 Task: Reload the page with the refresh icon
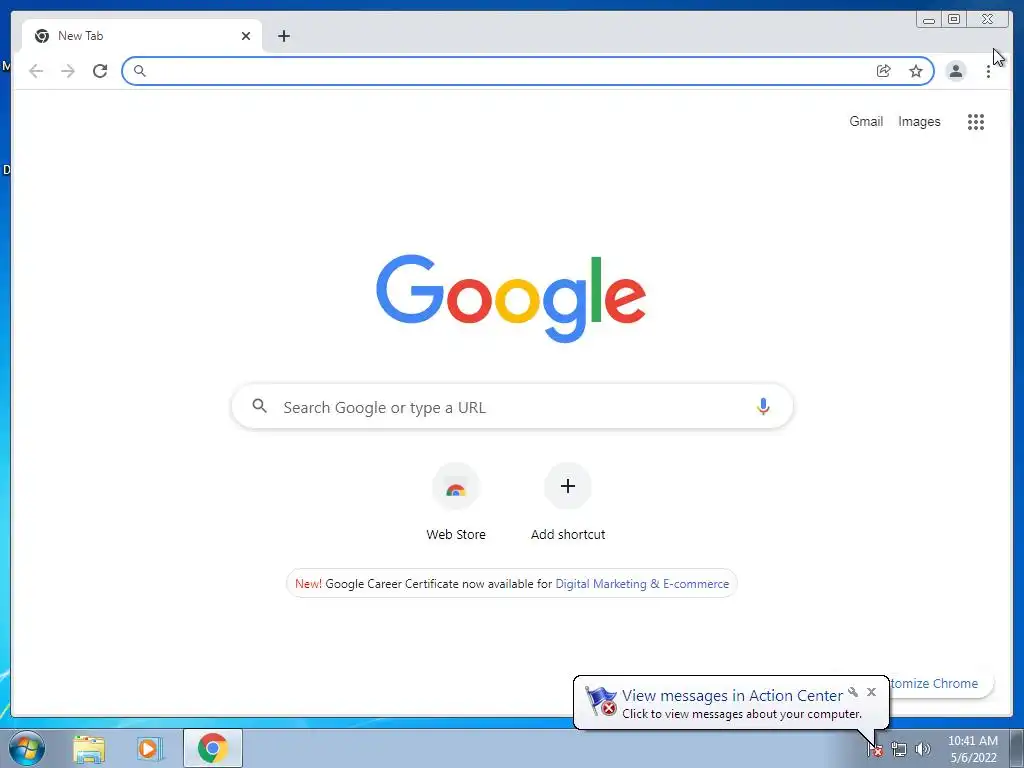pos(100,71)
